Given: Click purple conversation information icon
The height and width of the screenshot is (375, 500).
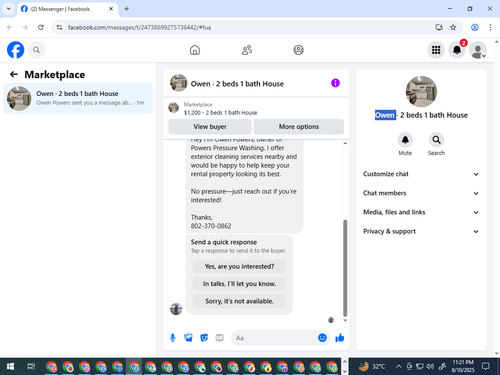Looking at the screenshot, I should click(x=335, y=83).
